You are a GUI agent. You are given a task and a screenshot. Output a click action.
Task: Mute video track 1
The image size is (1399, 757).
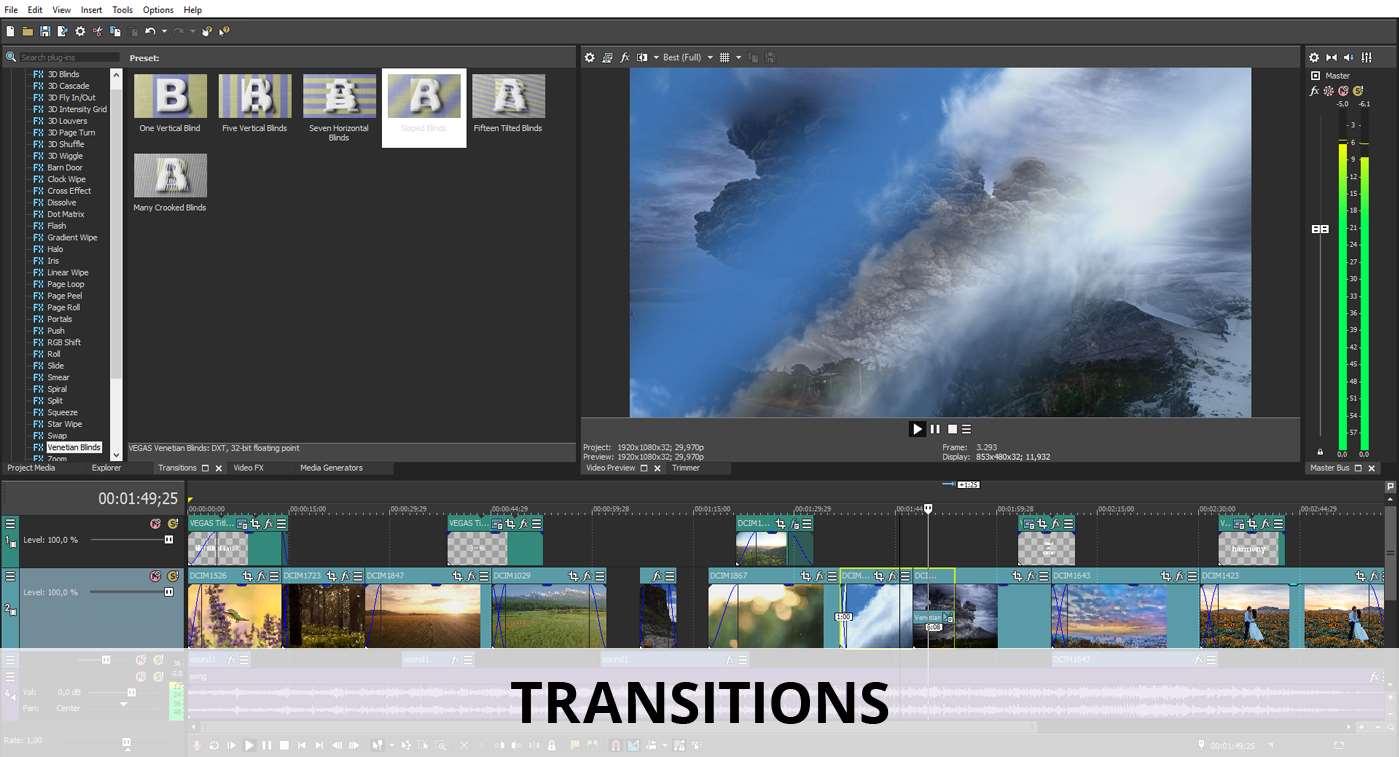[156, 523]
